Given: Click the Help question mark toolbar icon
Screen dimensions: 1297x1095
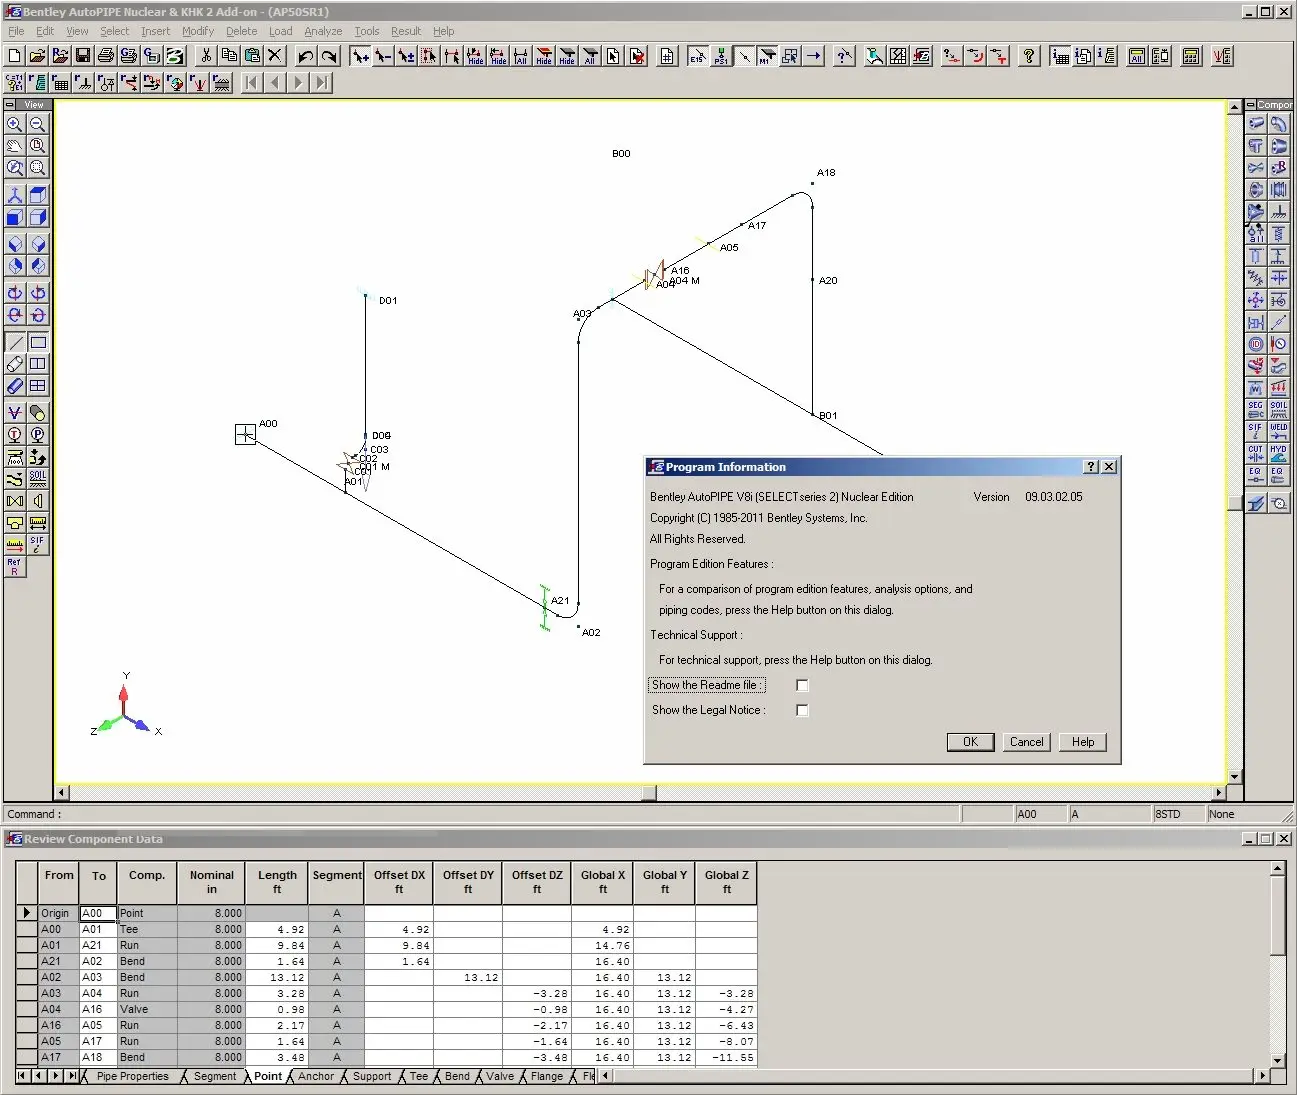Looking at the screenshot, I should point(1029,56).
